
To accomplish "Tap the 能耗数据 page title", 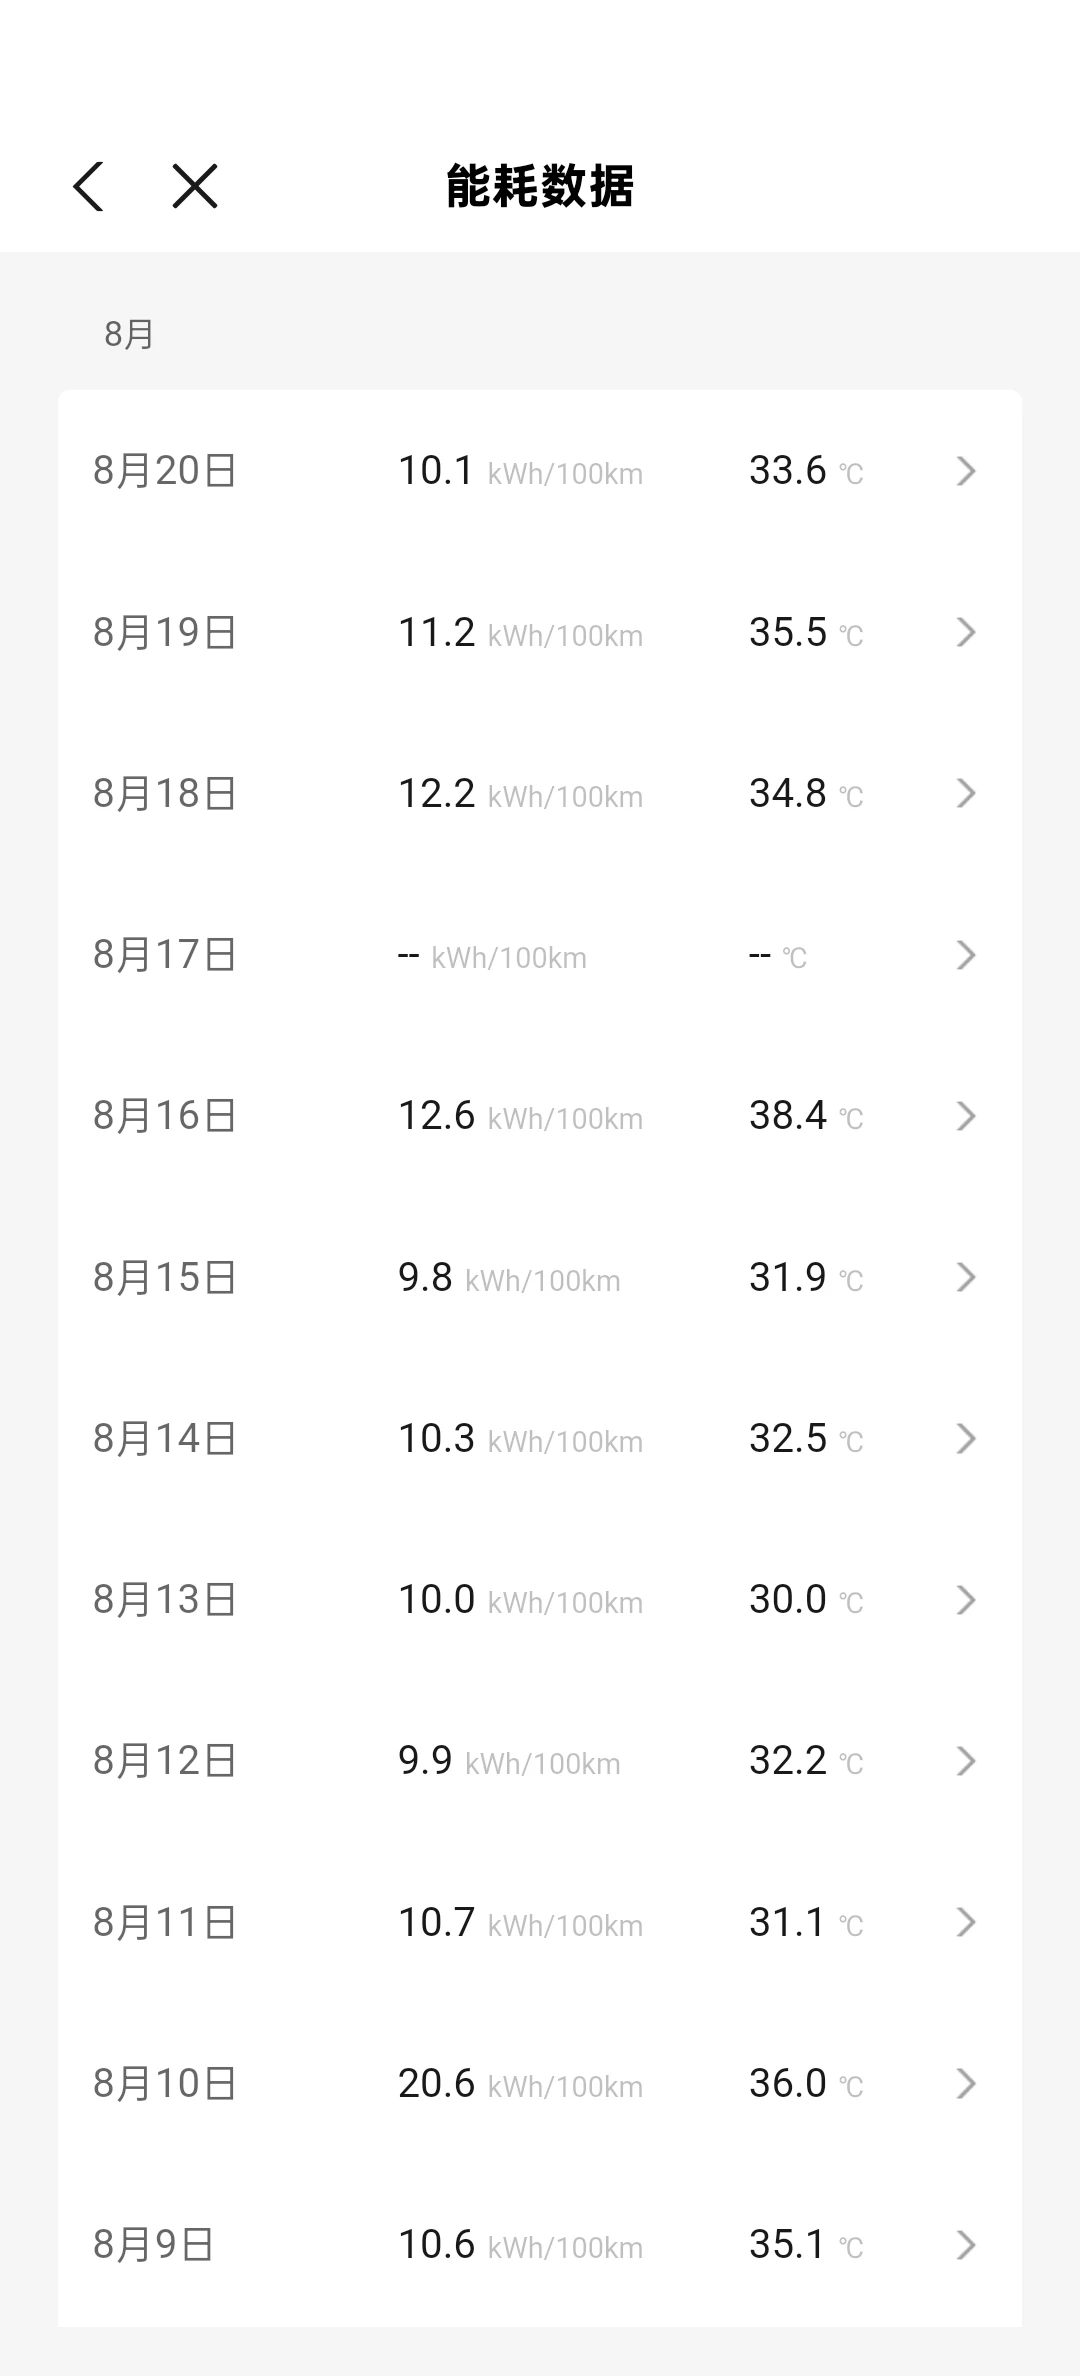I will 540,186.
